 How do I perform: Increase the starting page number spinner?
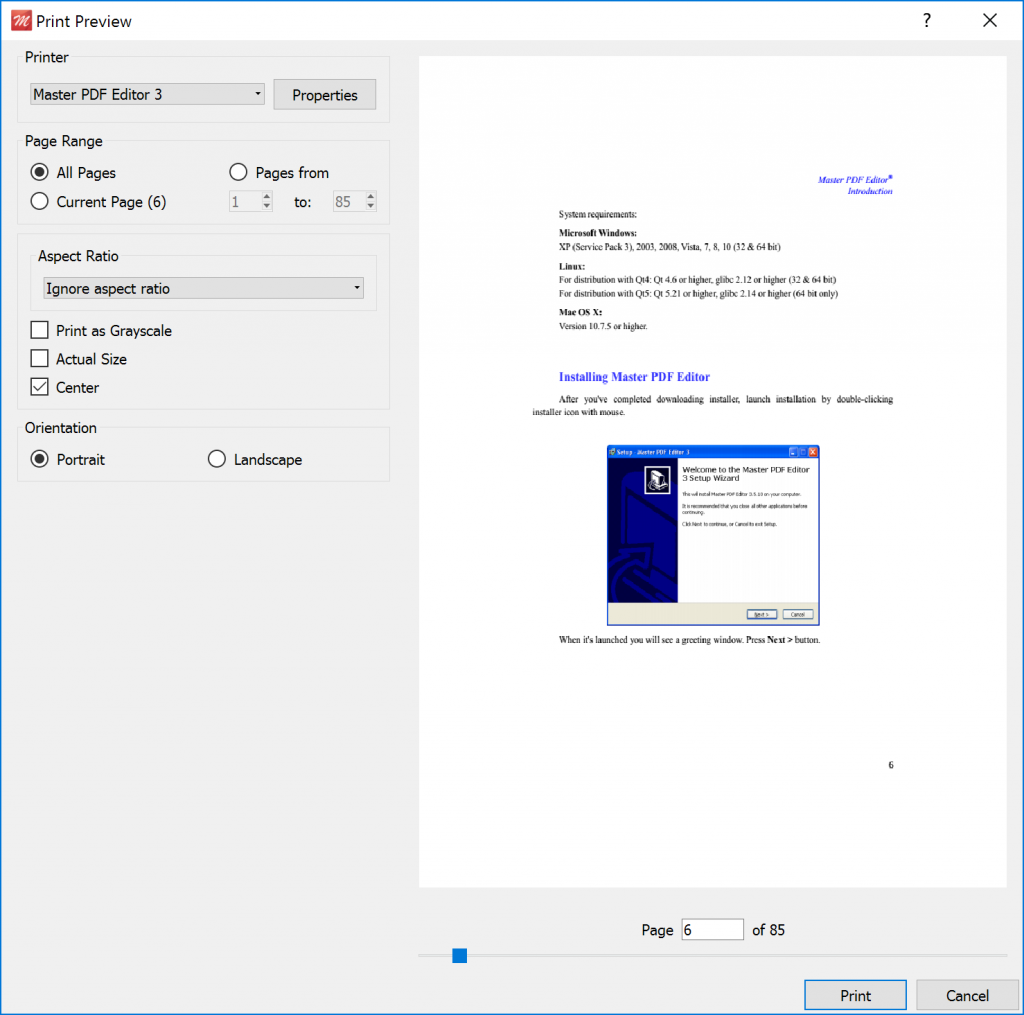[x=266, y=197]
